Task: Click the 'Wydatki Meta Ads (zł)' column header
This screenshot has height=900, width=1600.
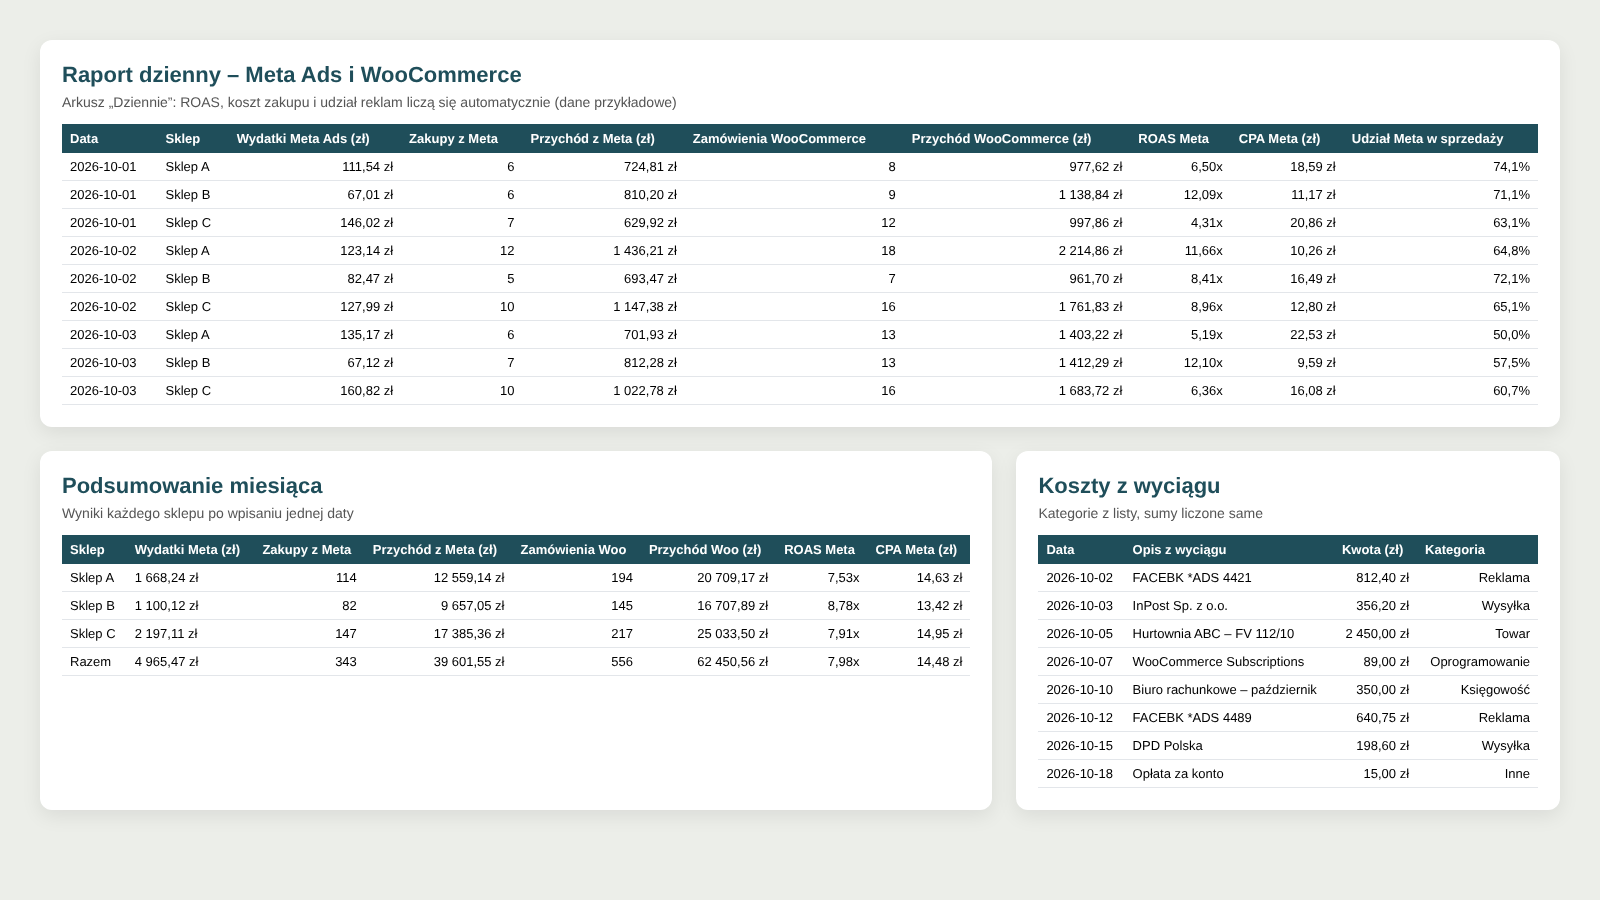Action: point(303,139)
